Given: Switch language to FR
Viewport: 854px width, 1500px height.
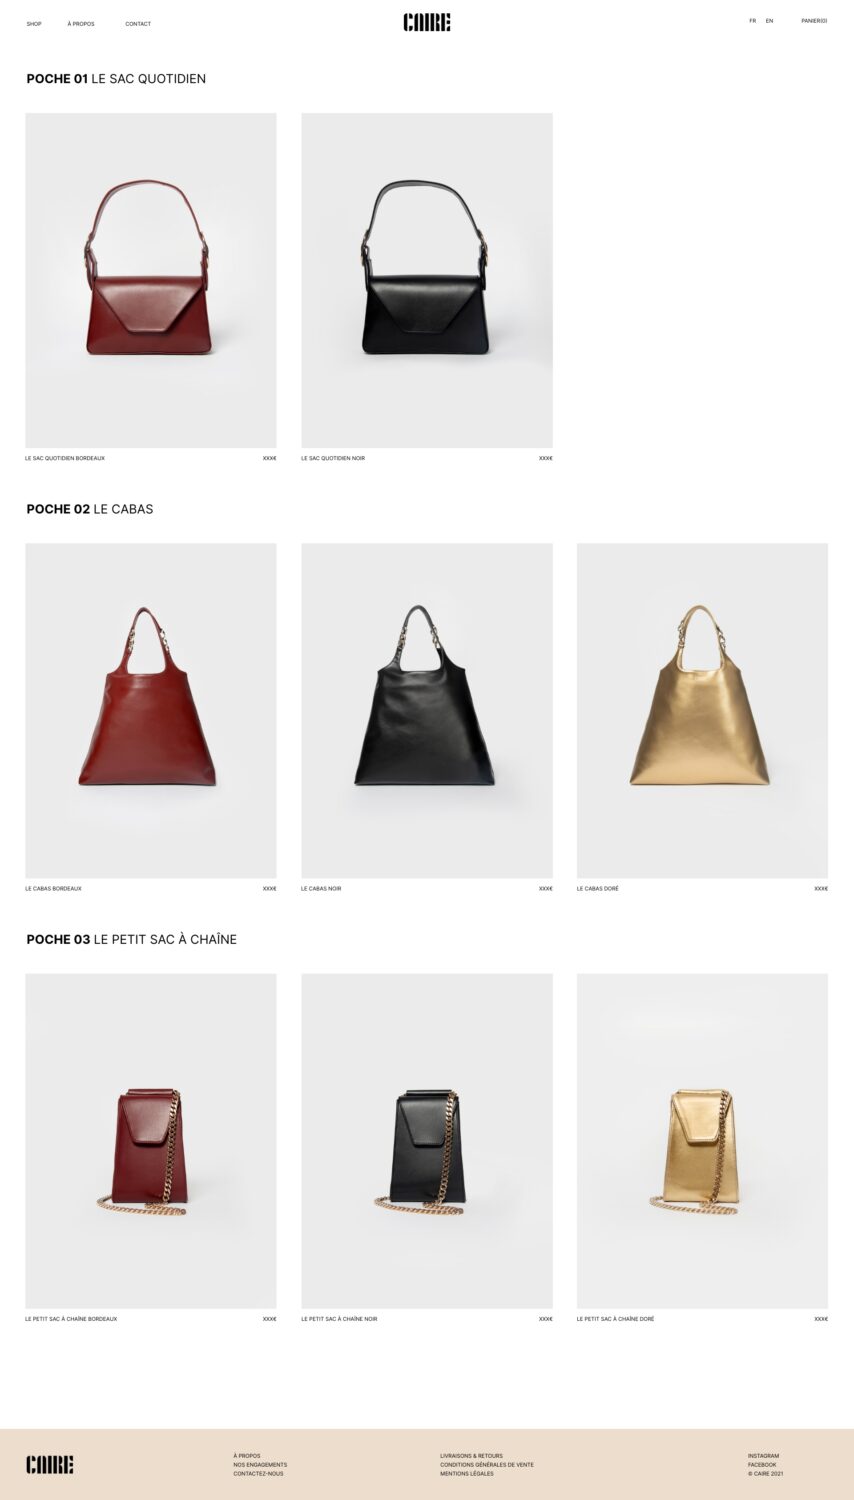Looking at the screenshot, I should (752, 21).
